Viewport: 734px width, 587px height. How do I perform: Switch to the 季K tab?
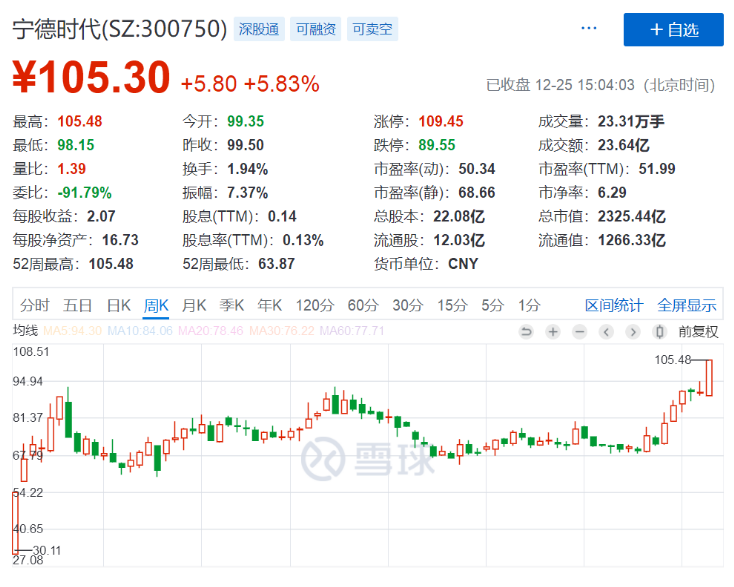pos(232,306)
